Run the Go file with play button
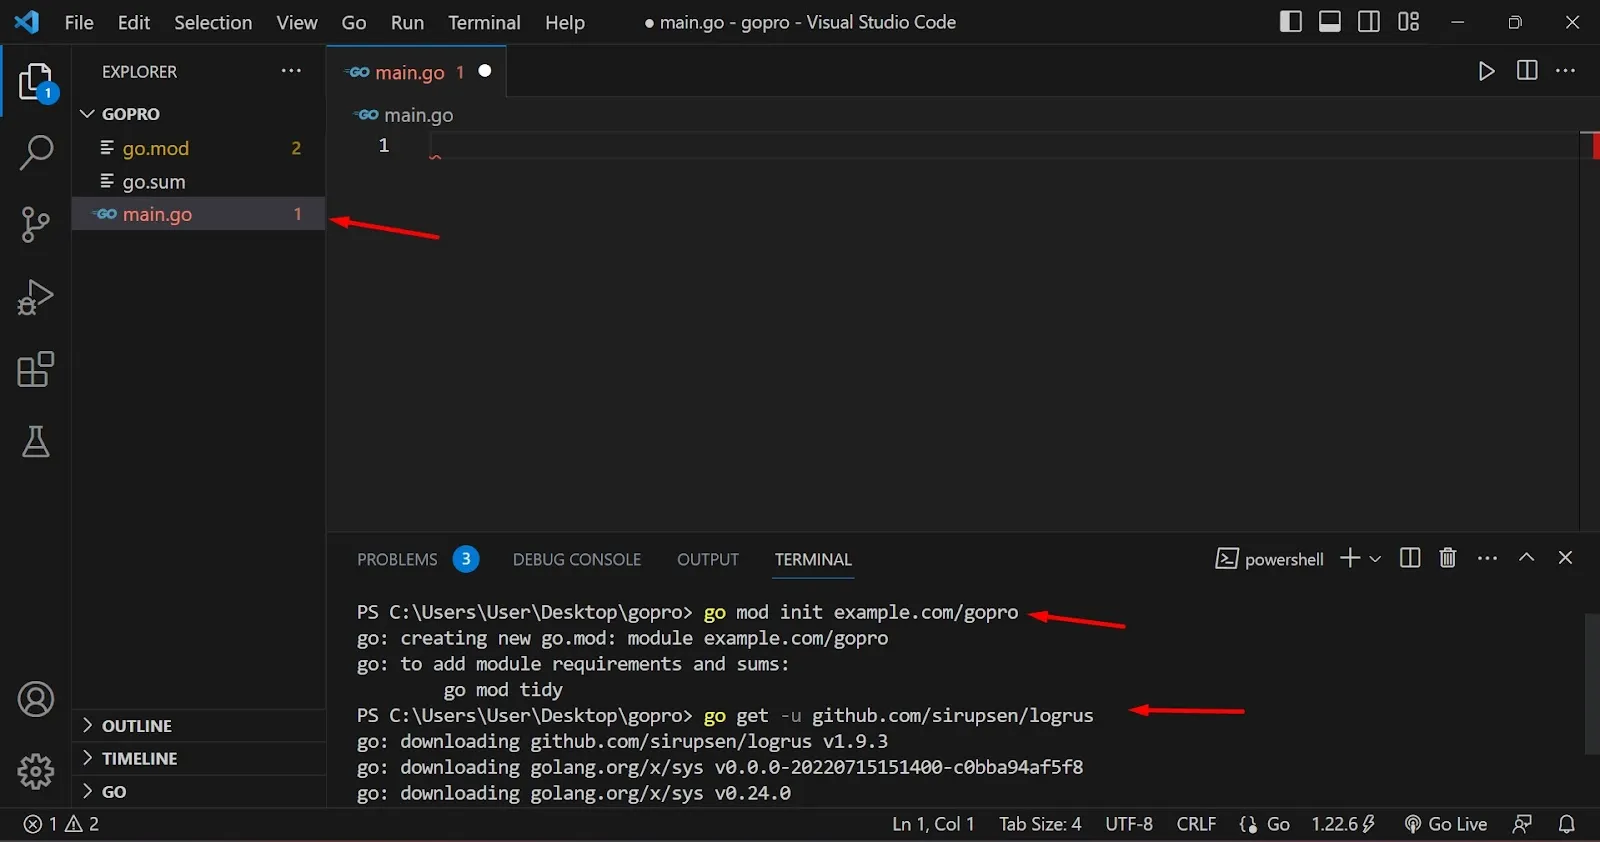1600x842 pixels. point(1487,71)
